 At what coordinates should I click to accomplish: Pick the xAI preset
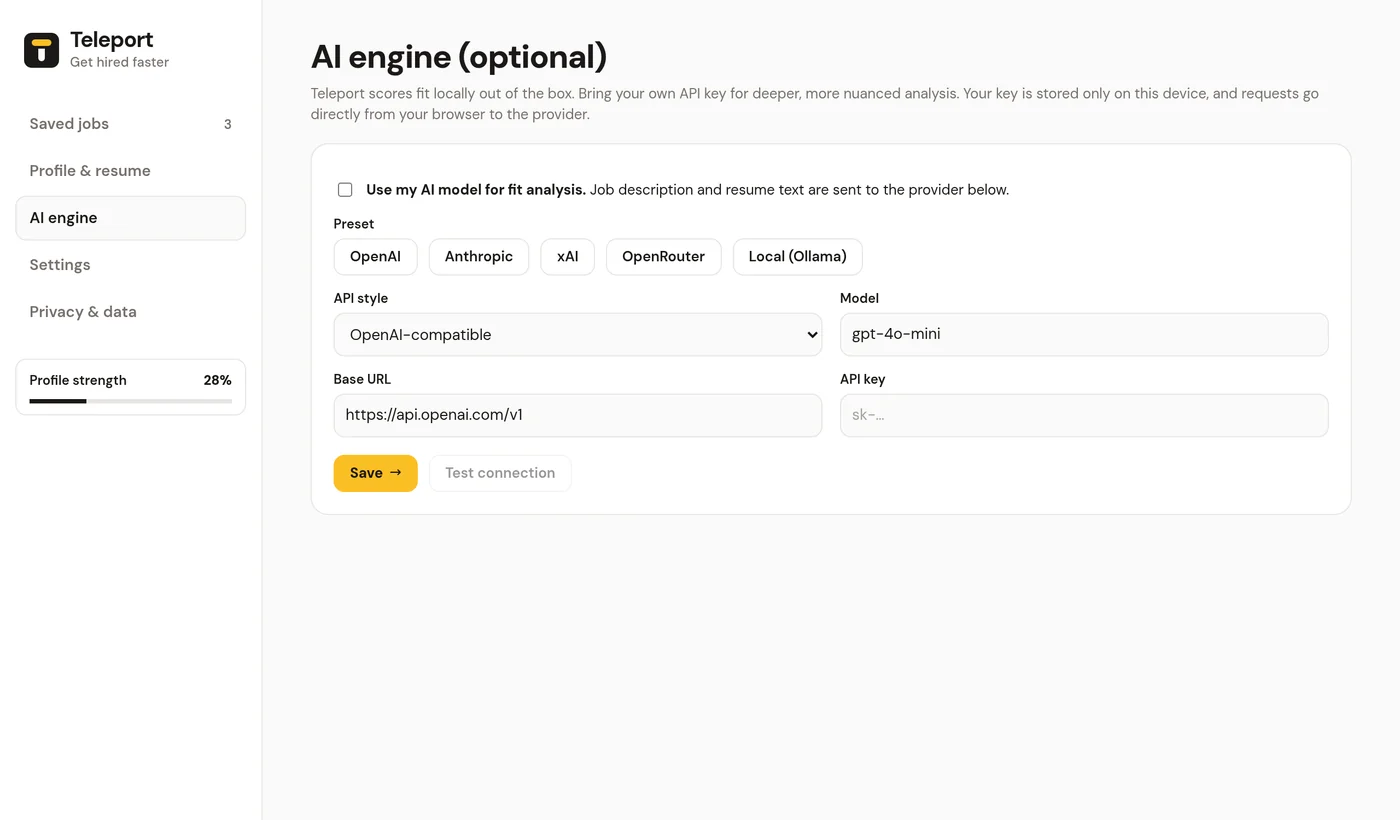568,257
